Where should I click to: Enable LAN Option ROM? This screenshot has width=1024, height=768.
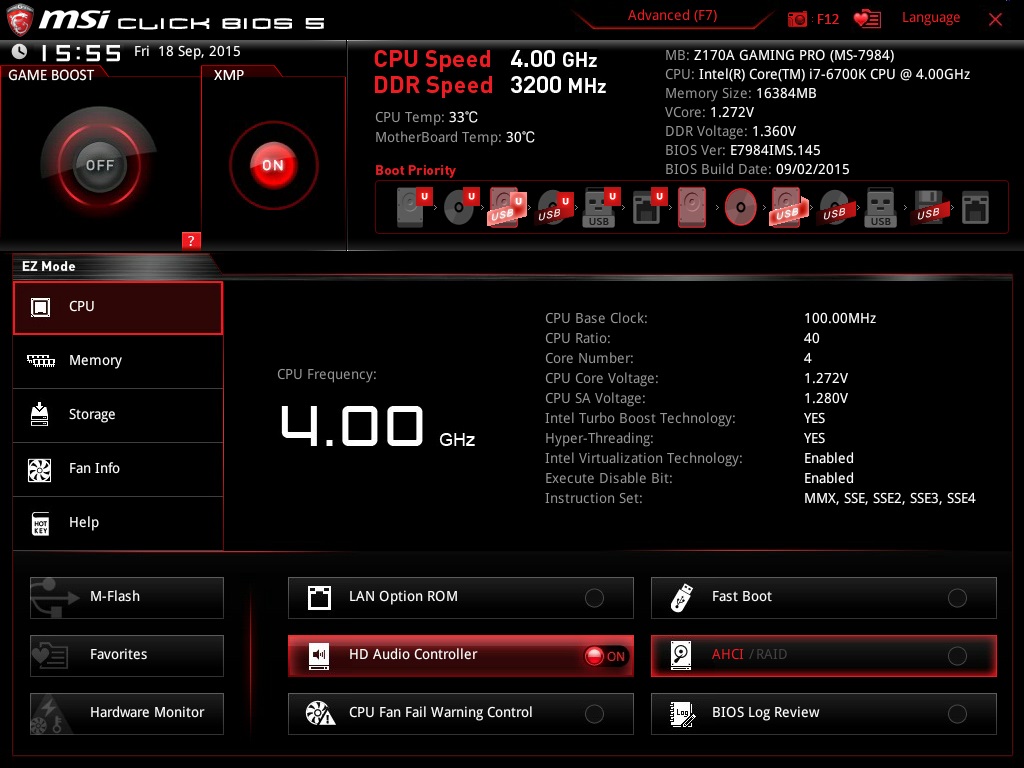pyautogui.click(x=460, y=597)
